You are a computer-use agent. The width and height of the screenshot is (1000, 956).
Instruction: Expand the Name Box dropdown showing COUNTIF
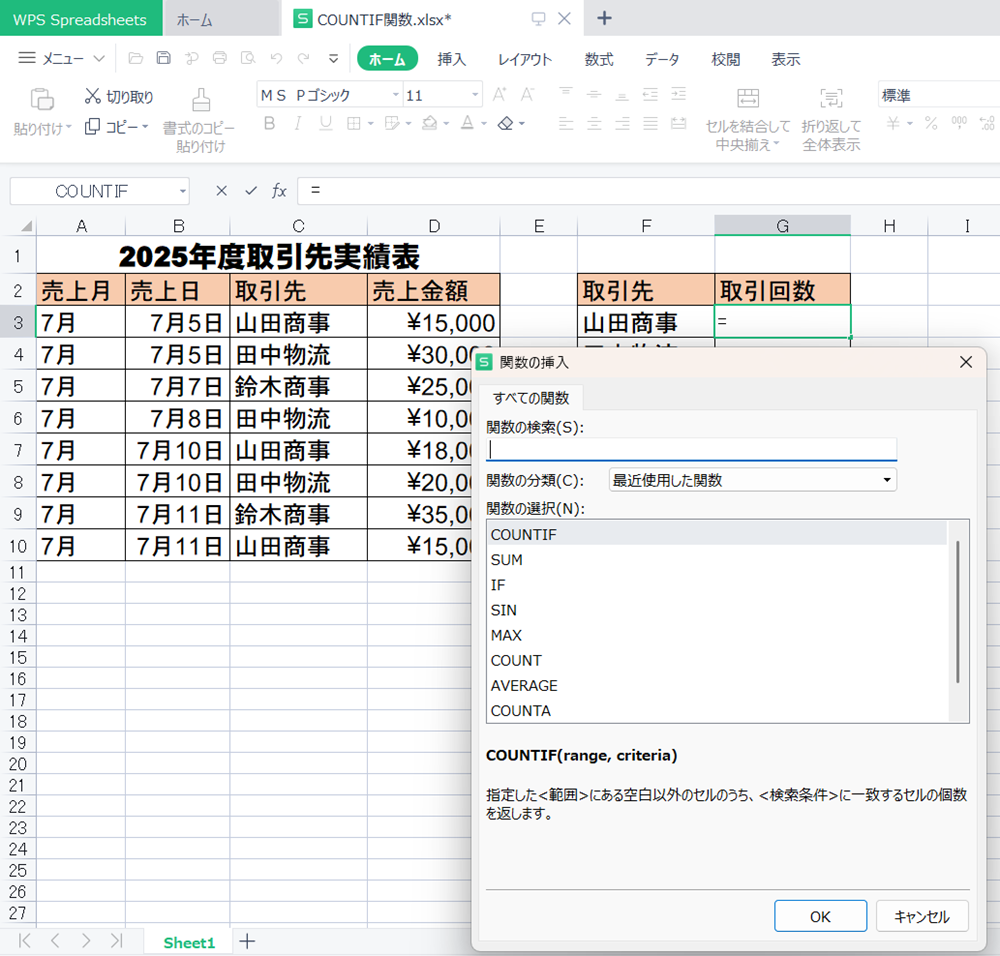(x=182, y=191)
